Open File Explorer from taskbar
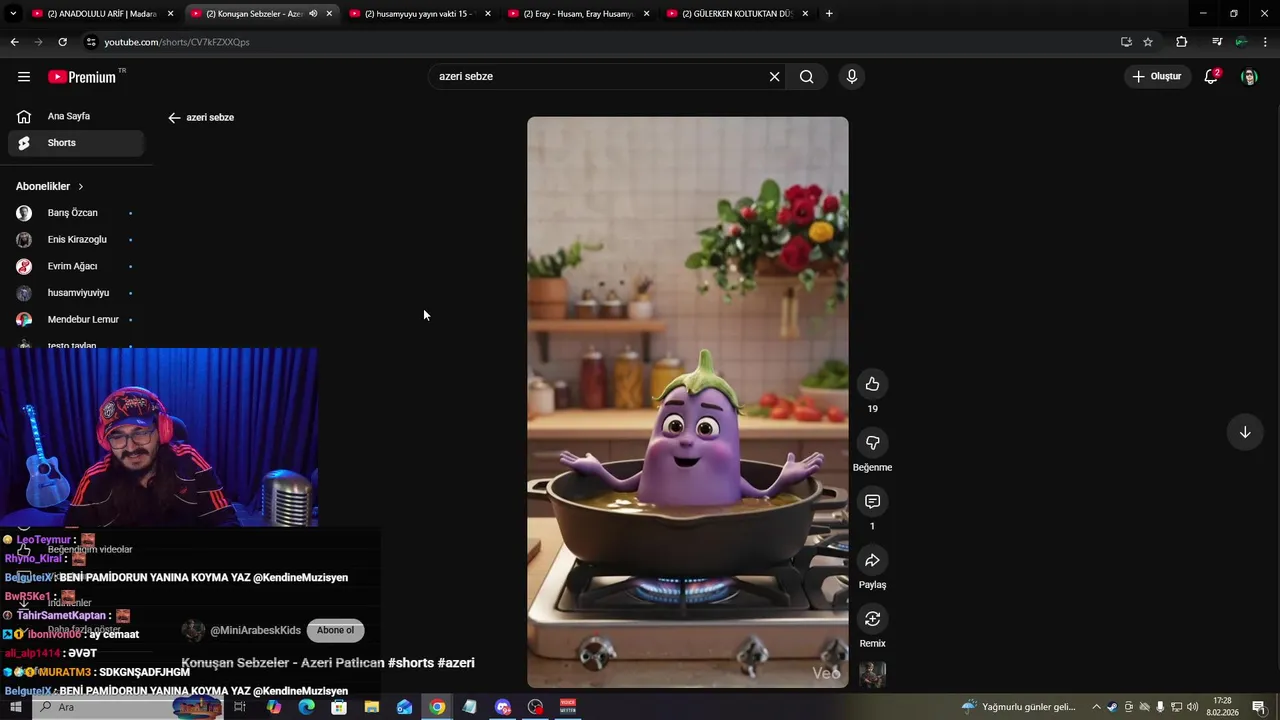 pyautogui.click(x=372, y=707)
